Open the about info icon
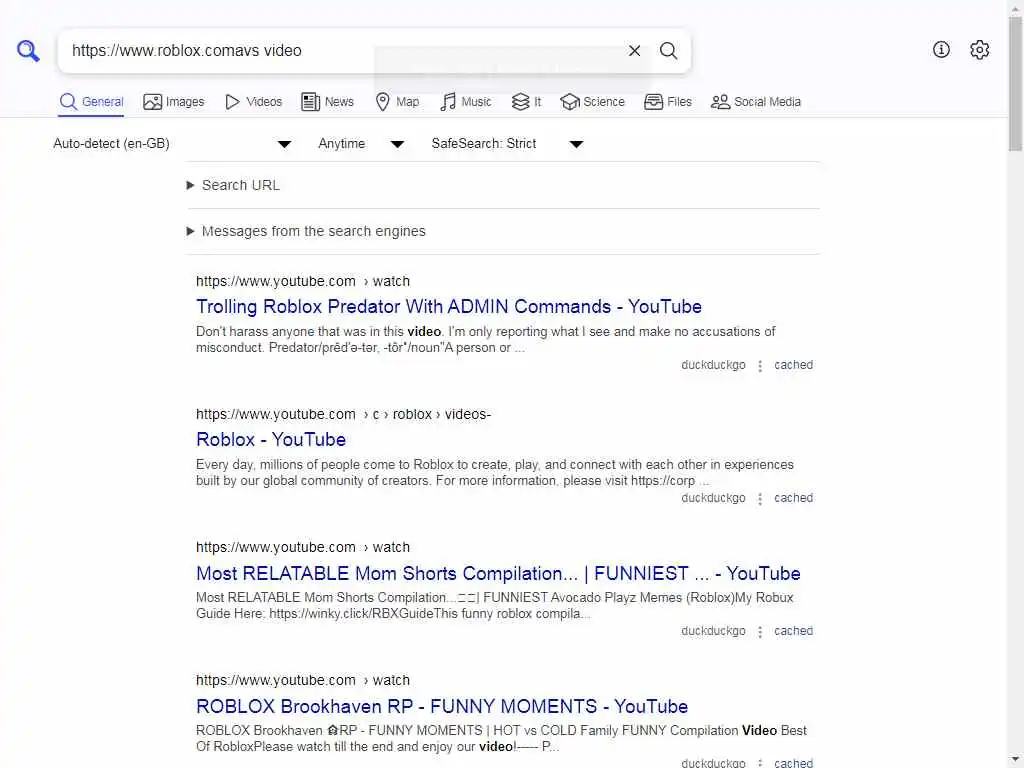The height and width of the screenshot is (768, 1024). tap(941, 50)
